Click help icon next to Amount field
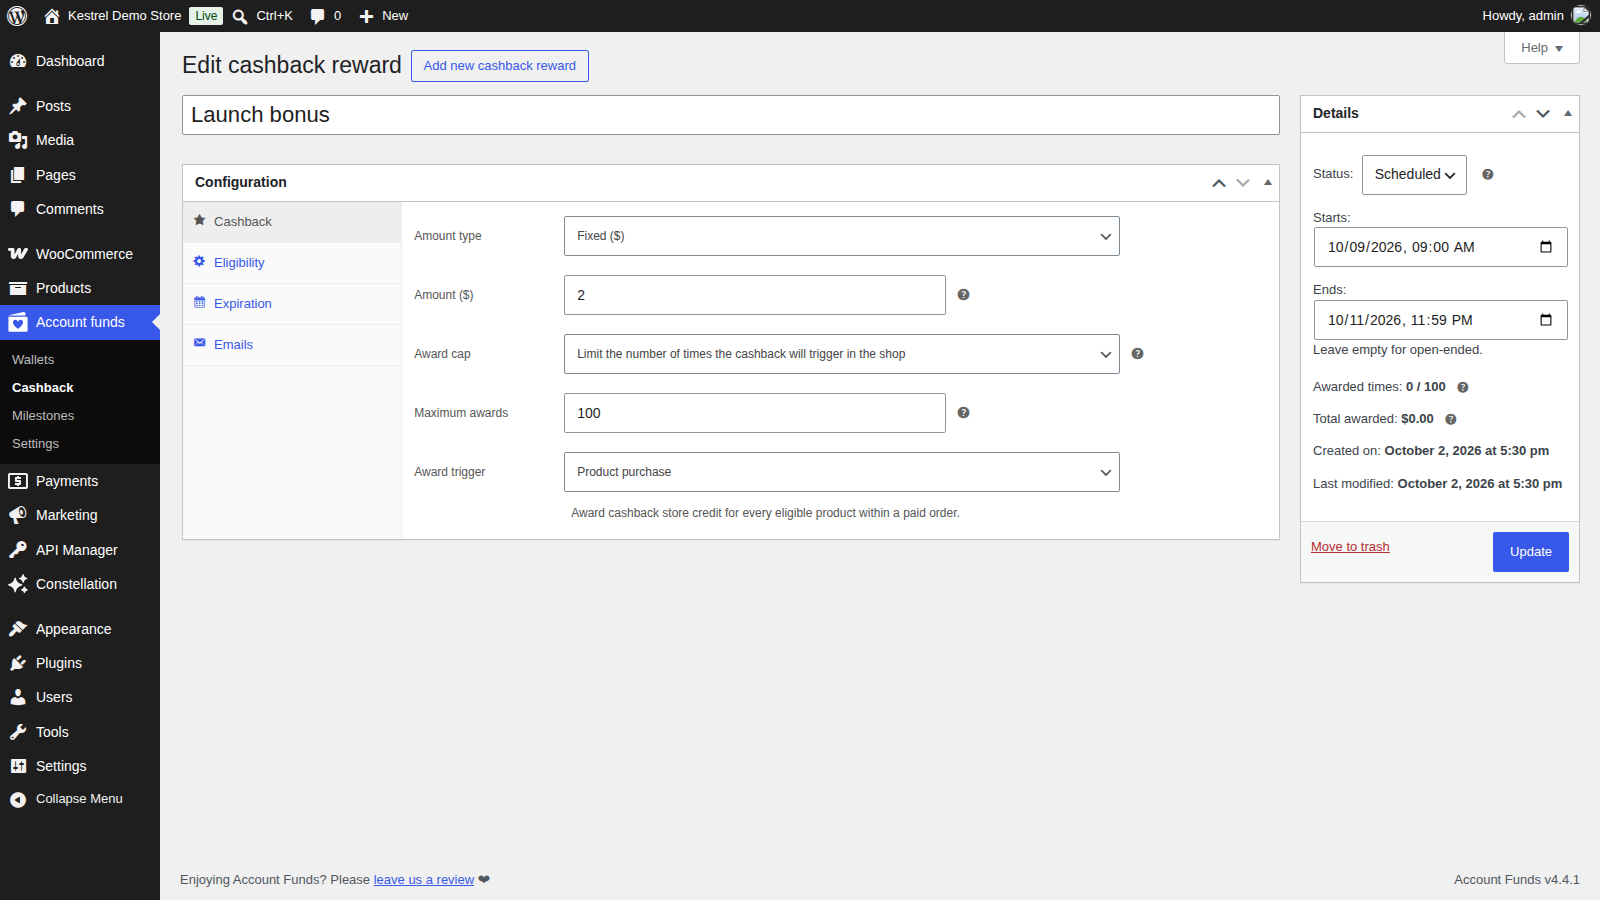The image size is (1600, 900). click(x=963, y=295)
